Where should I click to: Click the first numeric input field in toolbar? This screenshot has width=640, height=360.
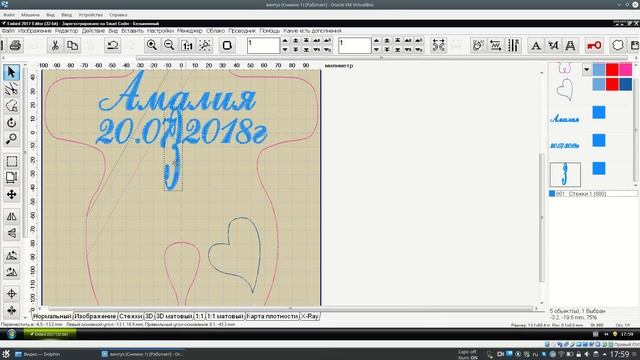pos(263,45)
